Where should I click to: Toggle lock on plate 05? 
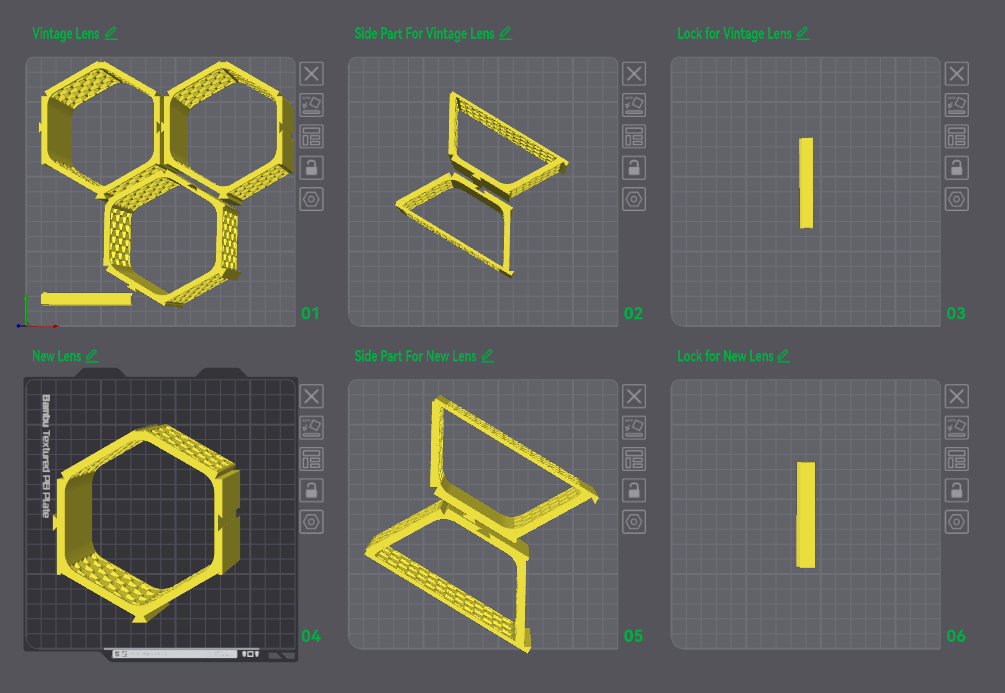click(x=634, y=490)
